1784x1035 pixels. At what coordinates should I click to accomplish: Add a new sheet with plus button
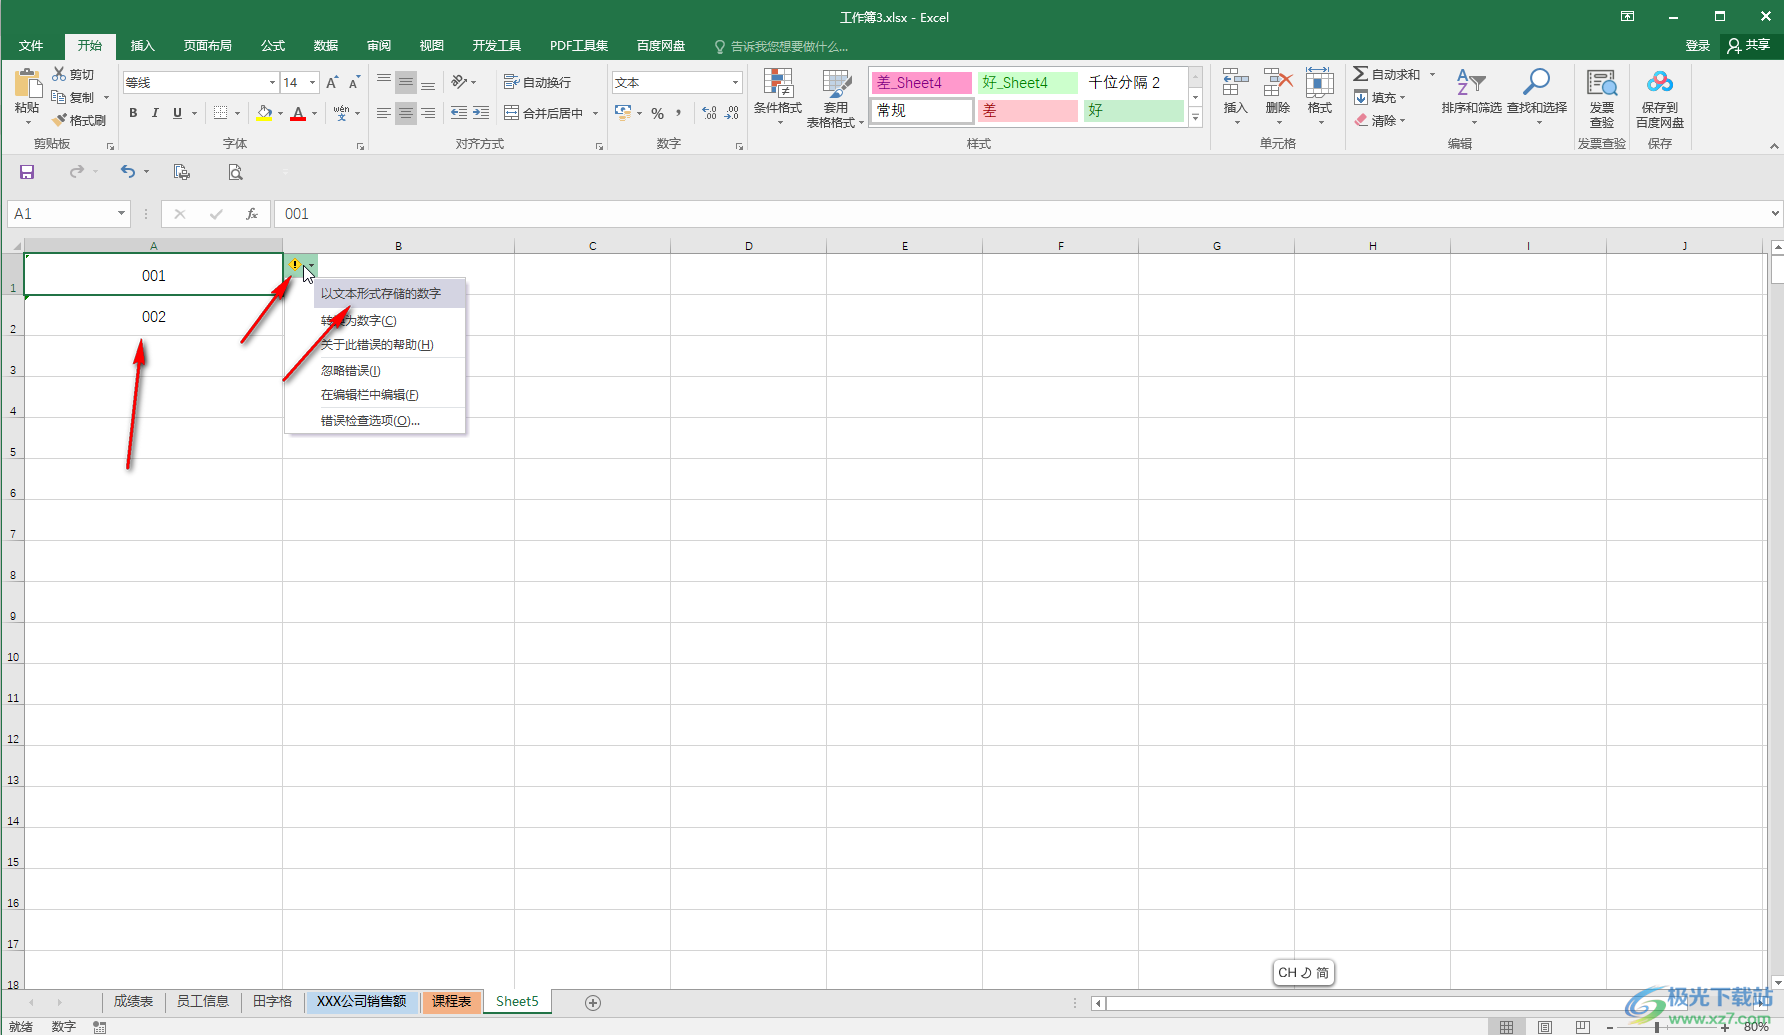pyautogui.click(x=593, y=1002)
